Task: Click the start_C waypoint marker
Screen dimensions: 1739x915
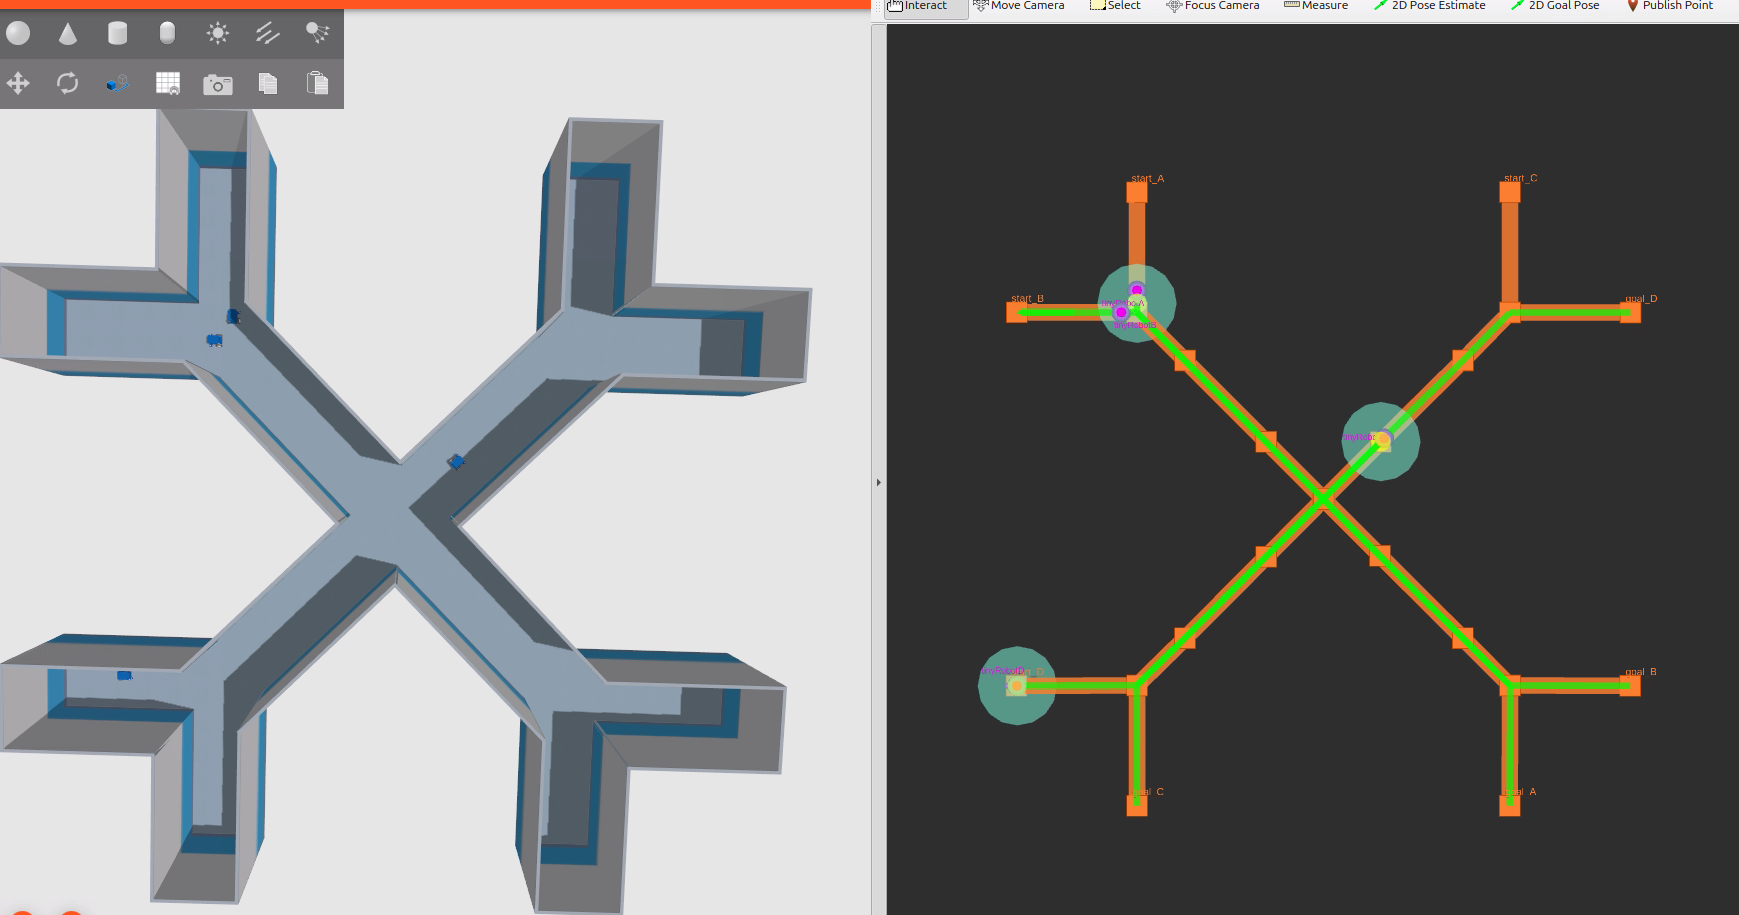Action: coord(1510,192)
